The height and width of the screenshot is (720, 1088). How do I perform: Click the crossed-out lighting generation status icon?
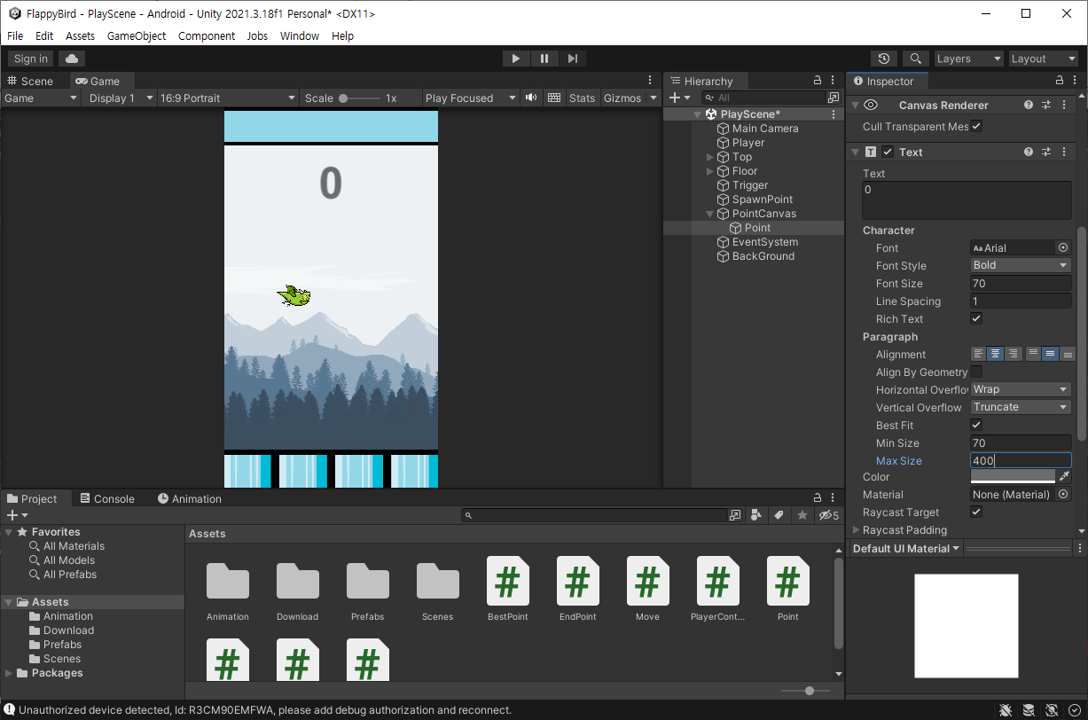click(x=1051, y=710)
